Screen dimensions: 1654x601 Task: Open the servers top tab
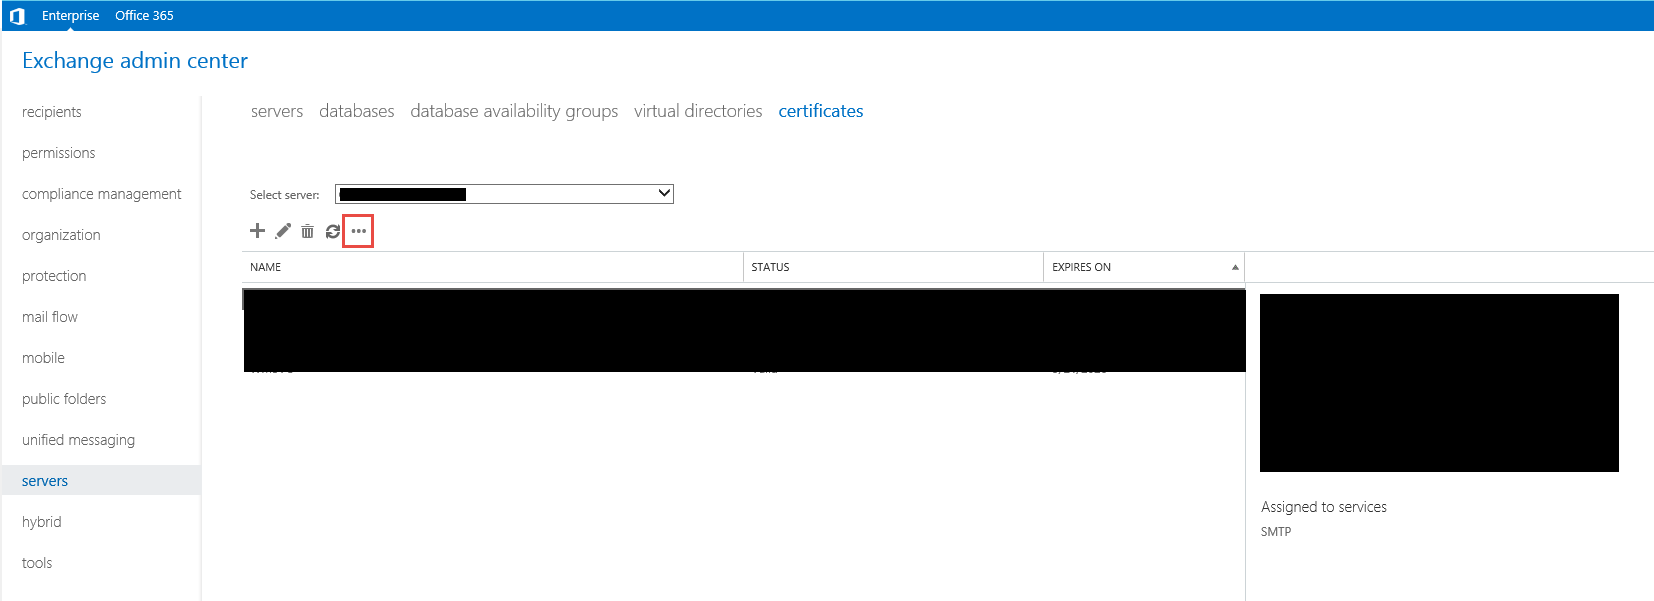pyautogui.click(x=277, y=111)
